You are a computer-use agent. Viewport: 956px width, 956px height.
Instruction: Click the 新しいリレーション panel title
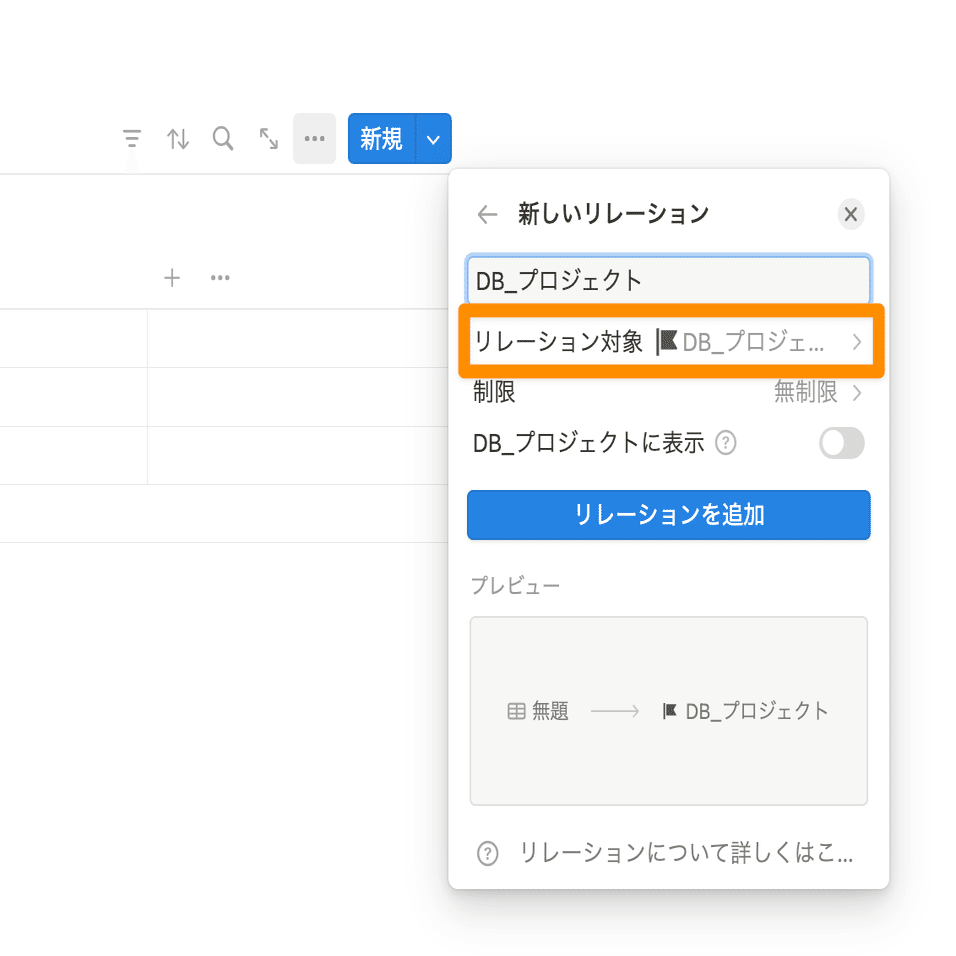coord(613,214)
